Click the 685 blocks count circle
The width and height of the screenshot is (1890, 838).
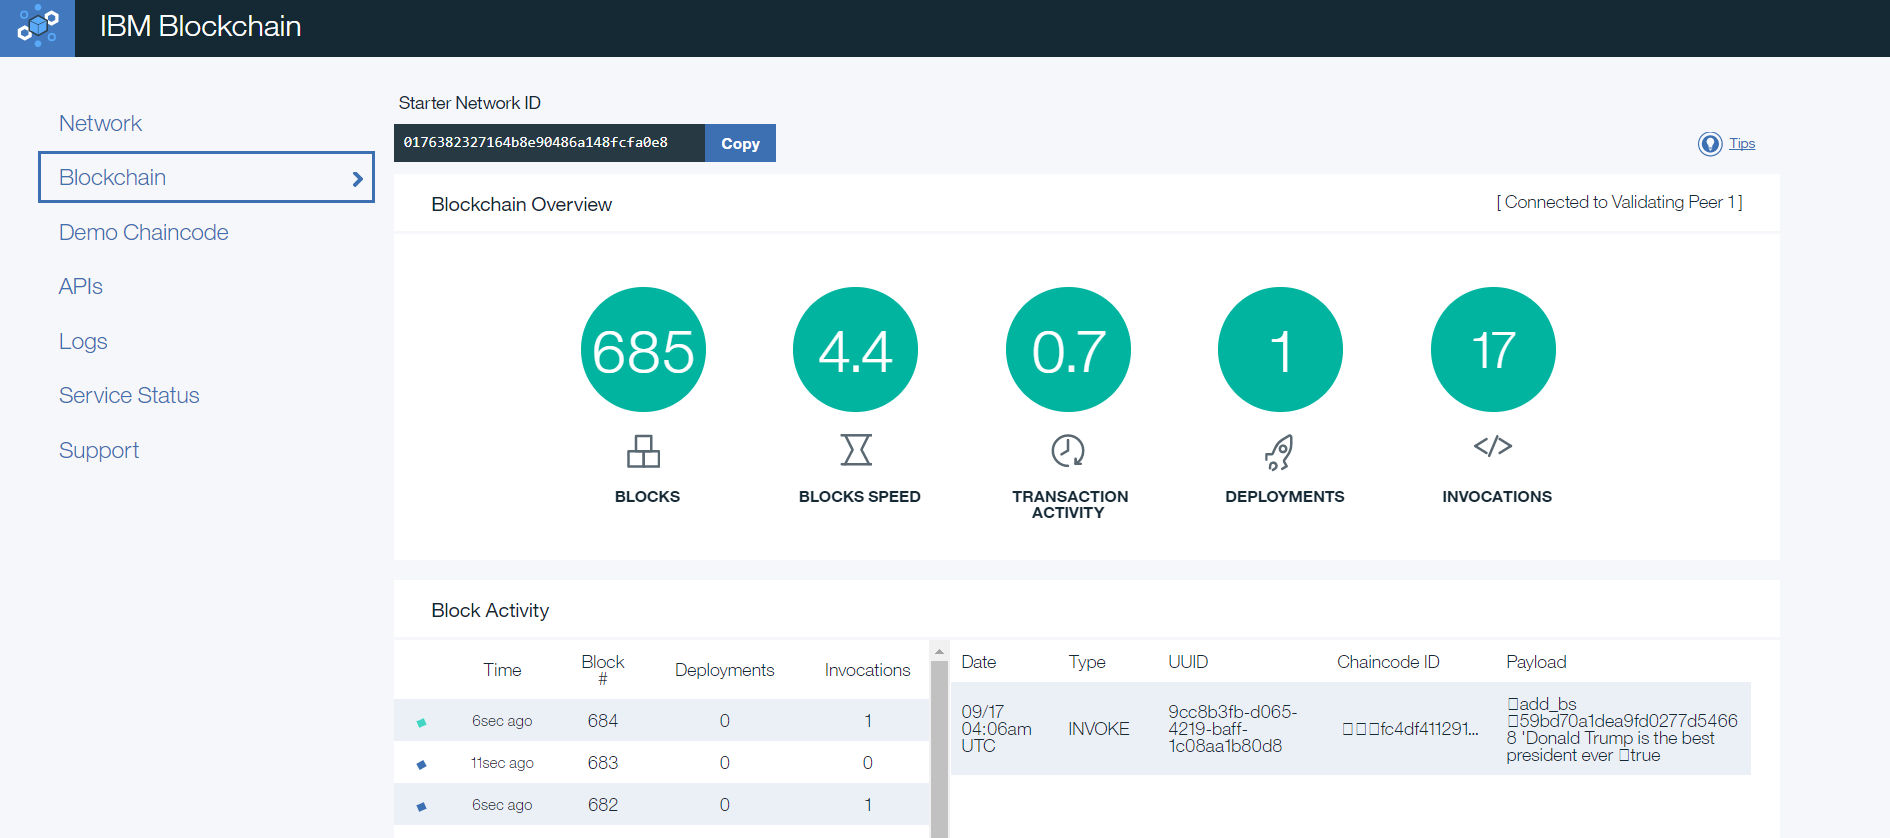point(643,350)
